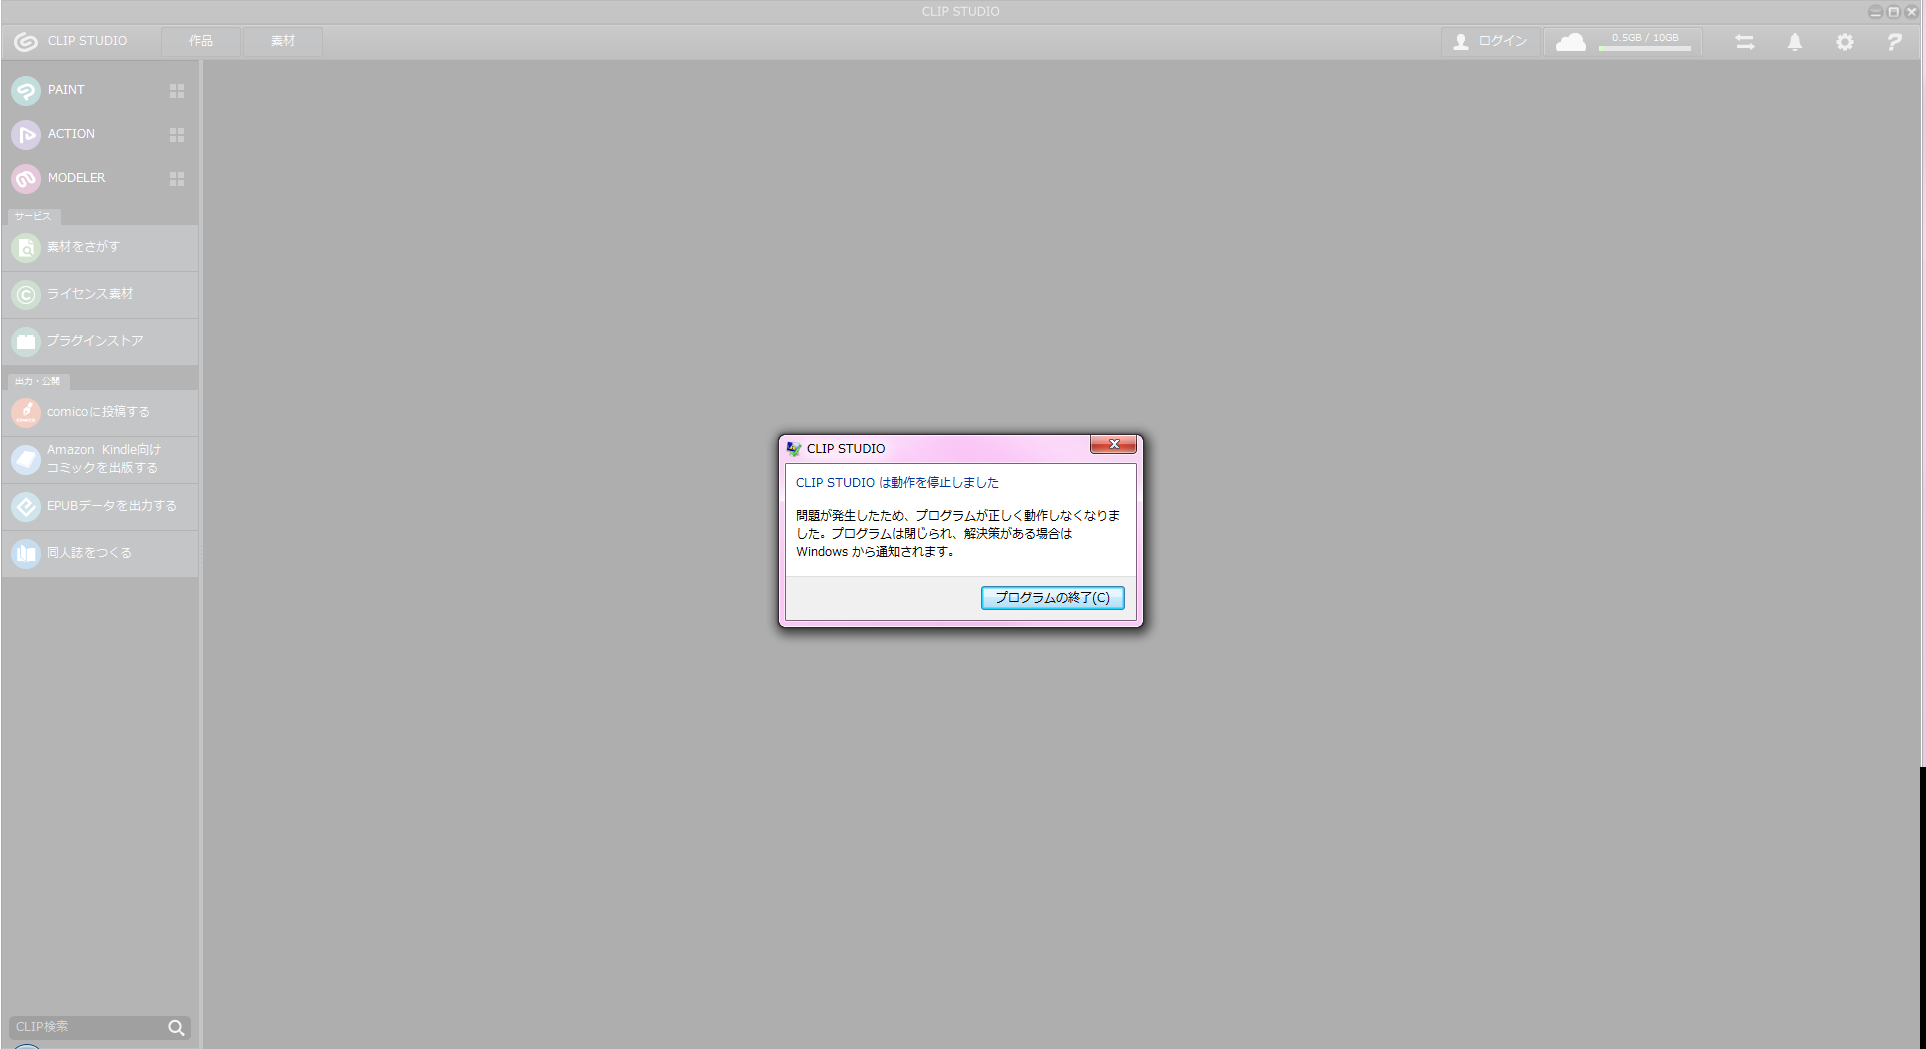
Task: Click the プラグインストア store icon
Action: (26, 341)
